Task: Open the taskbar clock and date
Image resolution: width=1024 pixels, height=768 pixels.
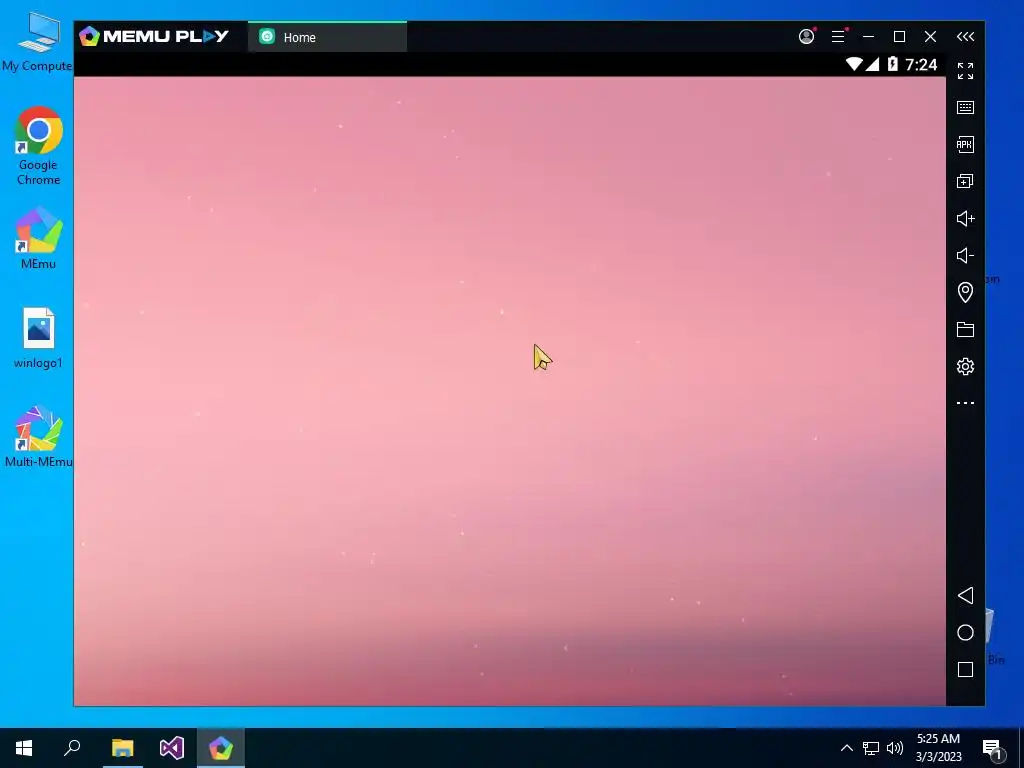Action: pos(938,748)
